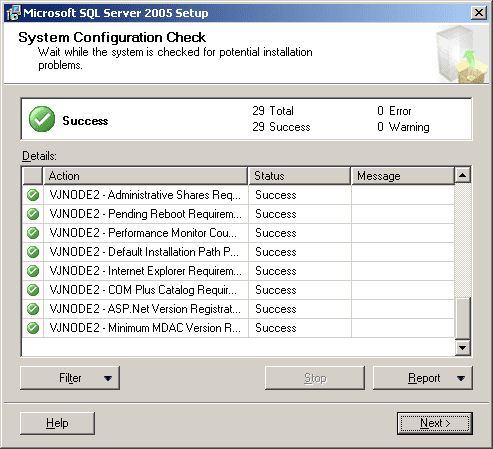Click the server box graphic in header
Viewport: 493px width, 449px height.
click(462, 54)
